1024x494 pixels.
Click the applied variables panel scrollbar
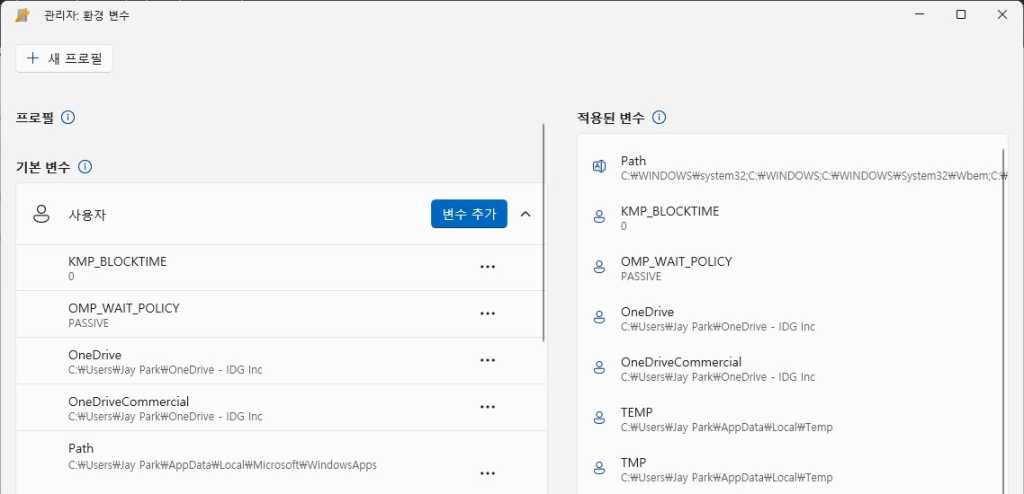point(1005,300)
